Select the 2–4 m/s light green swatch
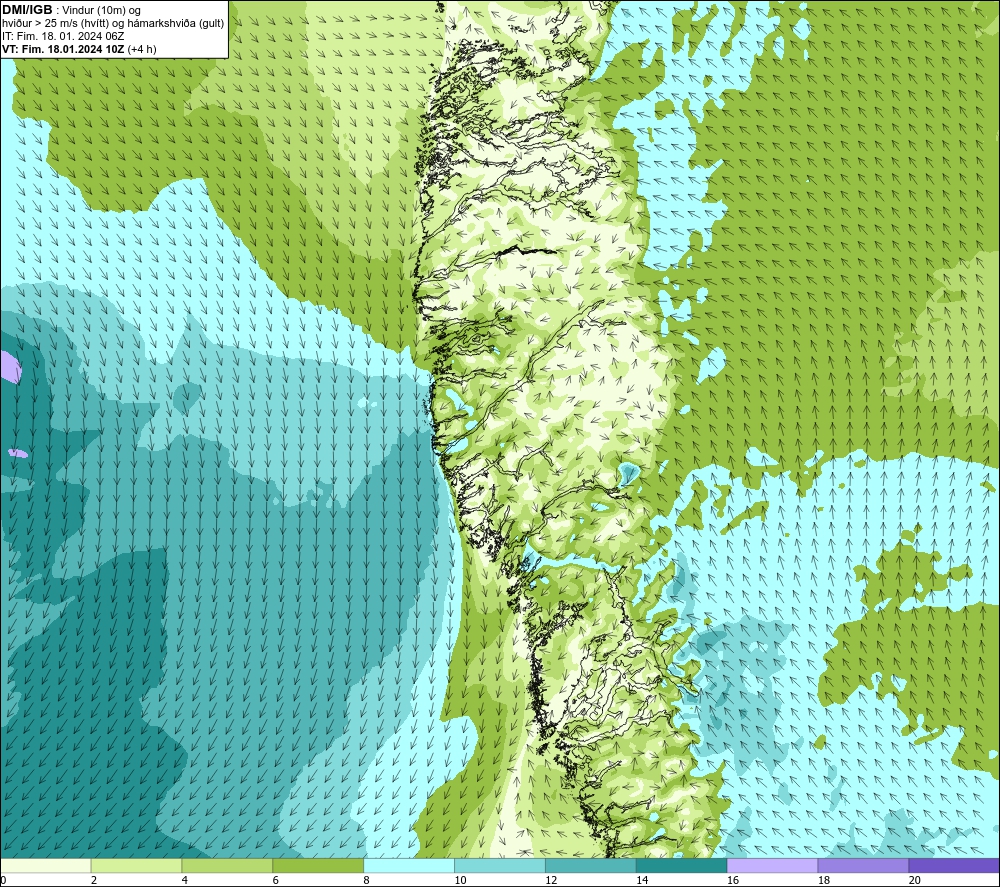Screen dimensions: 1000x887 (136, 865)
